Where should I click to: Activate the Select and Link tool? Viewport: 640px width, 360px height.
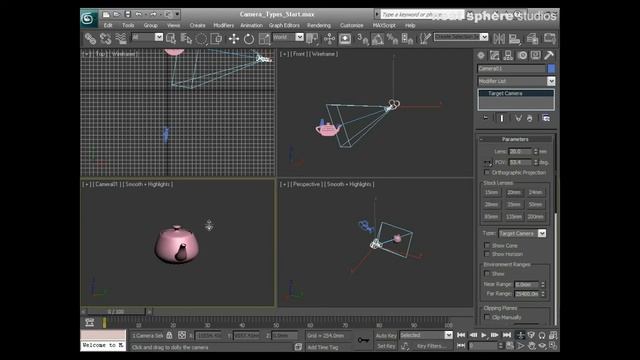(x=90, y=39)
